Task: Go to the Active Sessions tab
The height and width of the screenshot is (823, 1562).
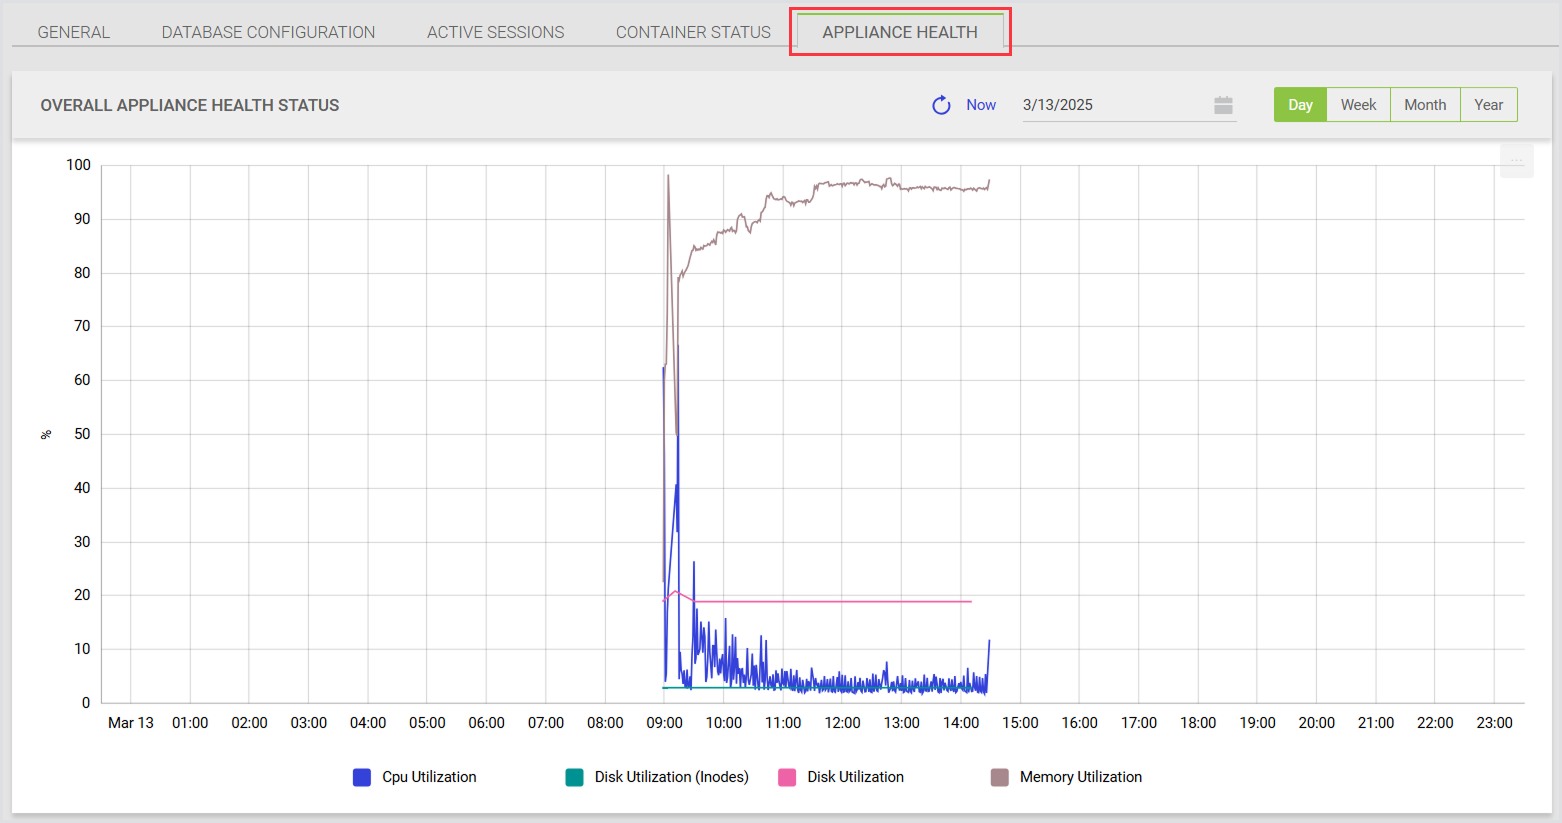Action: [x=495, y=32]
